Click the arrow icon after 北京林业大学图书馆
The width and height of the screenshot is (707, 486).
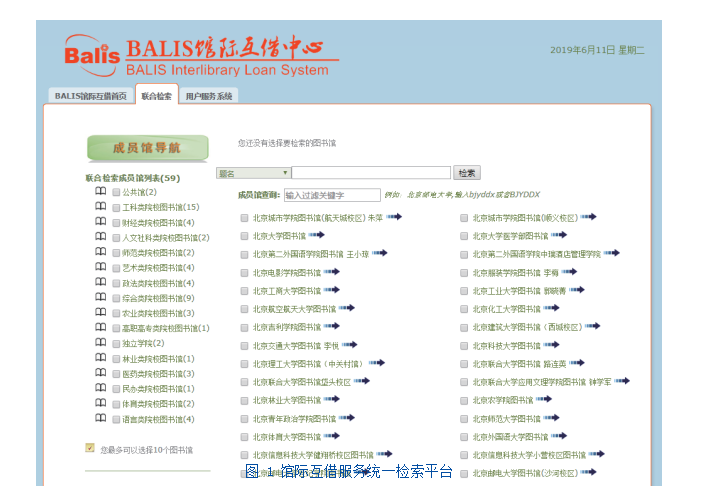[332, 399]
